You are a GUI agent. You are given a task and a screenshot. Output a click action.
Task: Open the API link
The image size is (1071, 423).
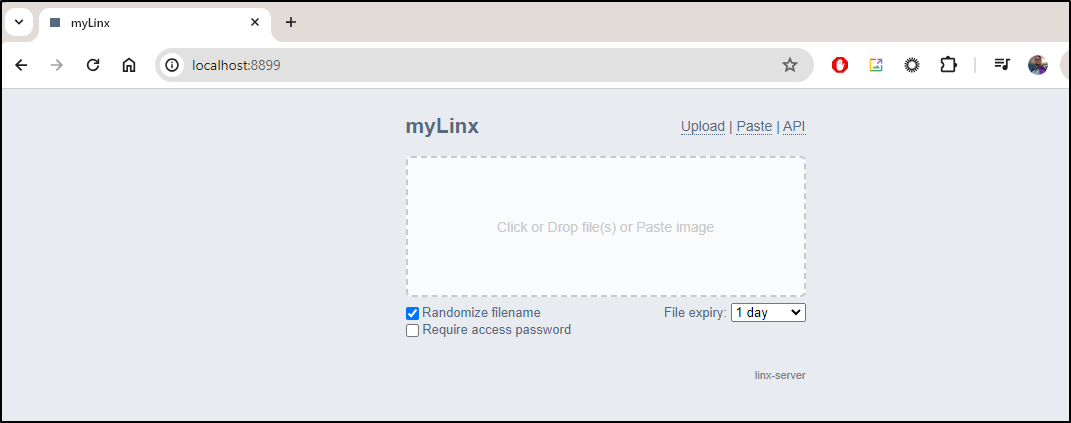tap(794, 126)
